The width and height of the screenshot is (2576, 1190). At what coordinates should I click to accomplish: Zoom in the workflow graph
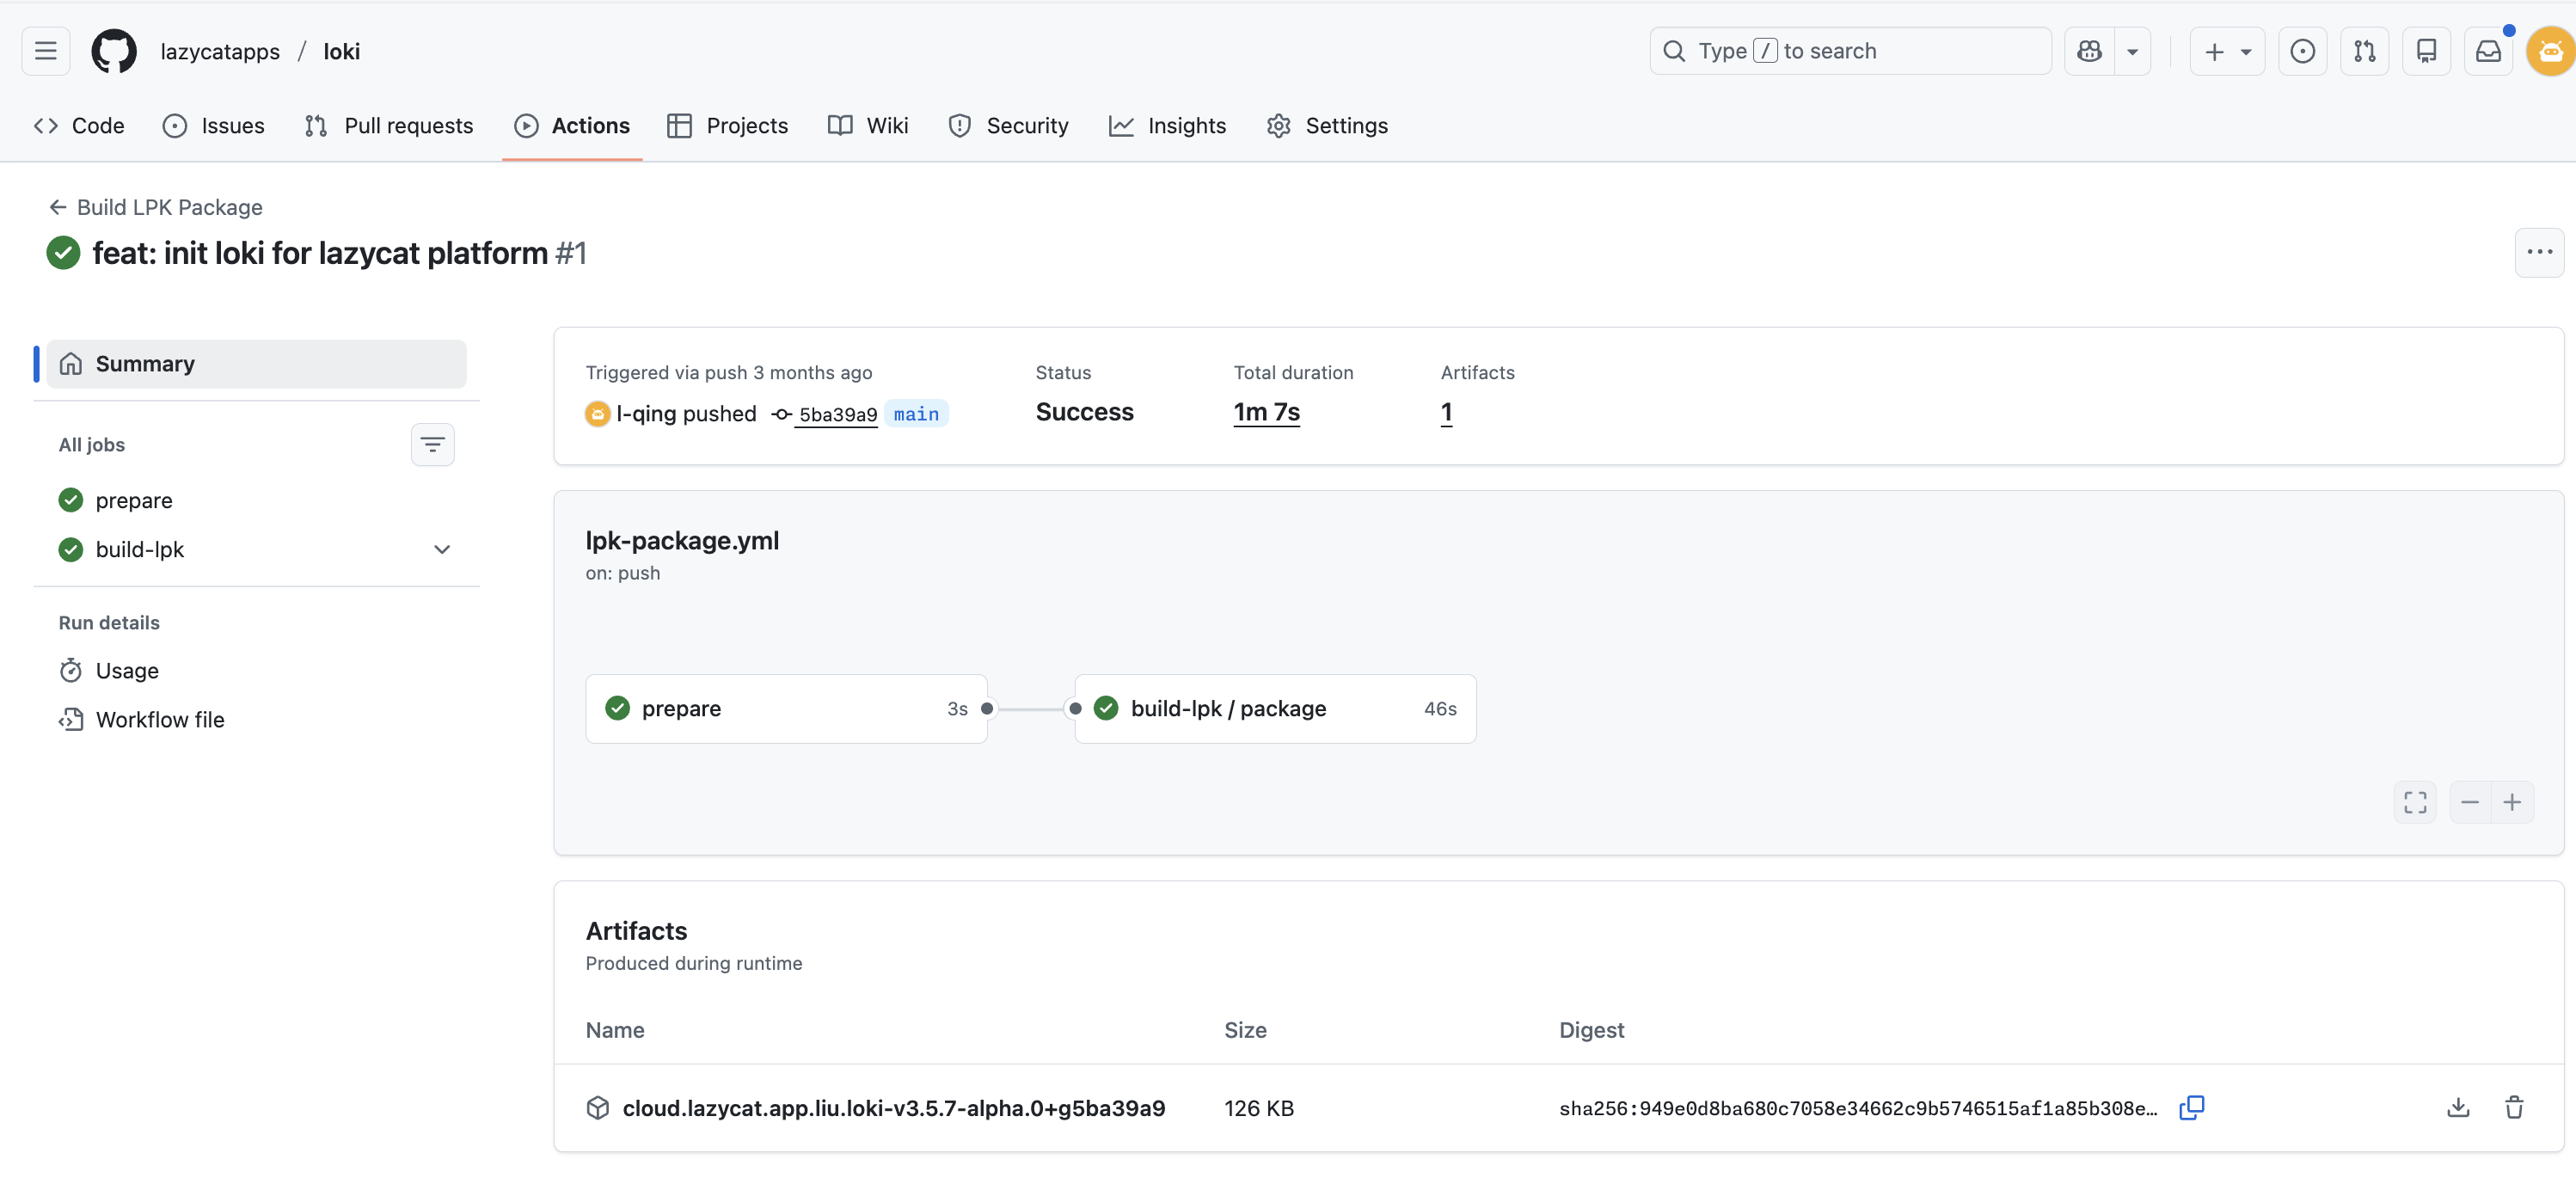2512,802
